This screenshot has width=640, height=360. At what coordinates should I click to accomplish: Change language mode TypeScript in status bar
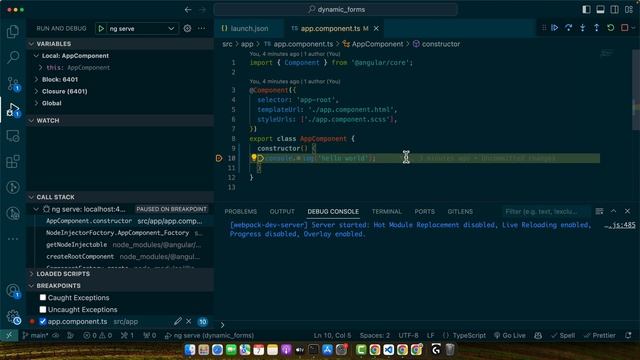click(469, 336)
